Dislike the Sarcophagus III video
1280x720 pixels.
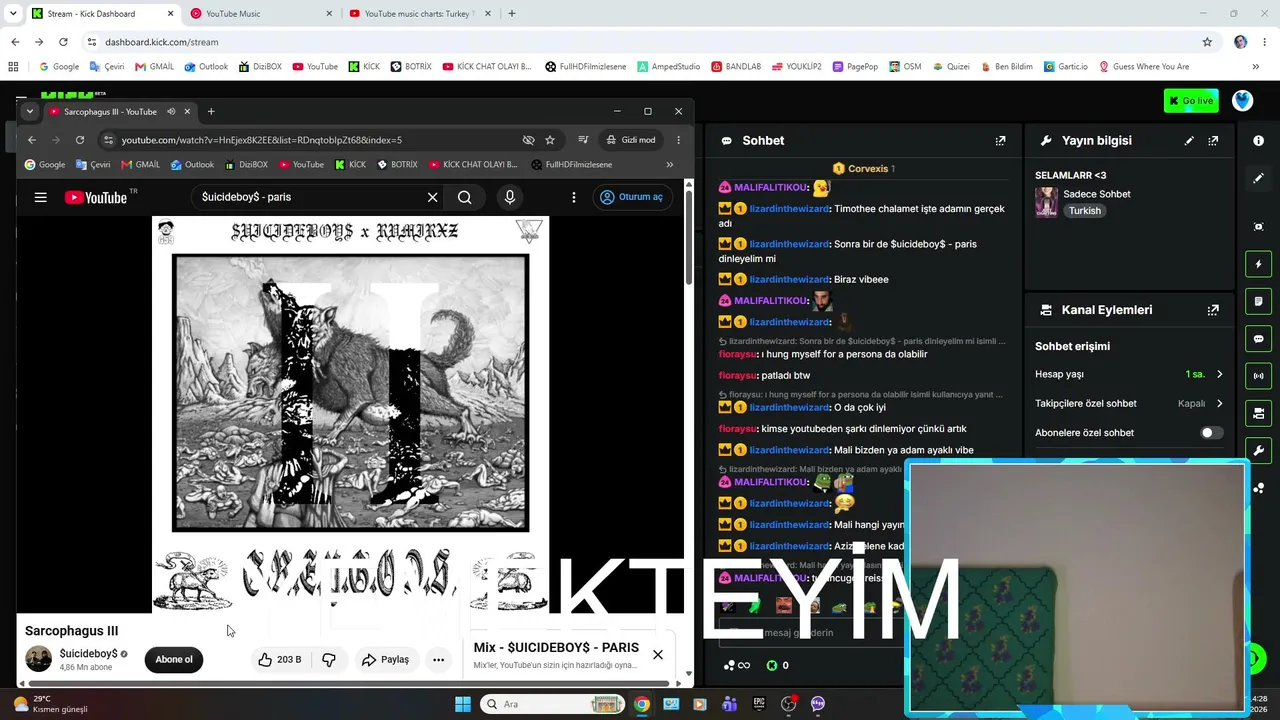[x=328, y=659]
